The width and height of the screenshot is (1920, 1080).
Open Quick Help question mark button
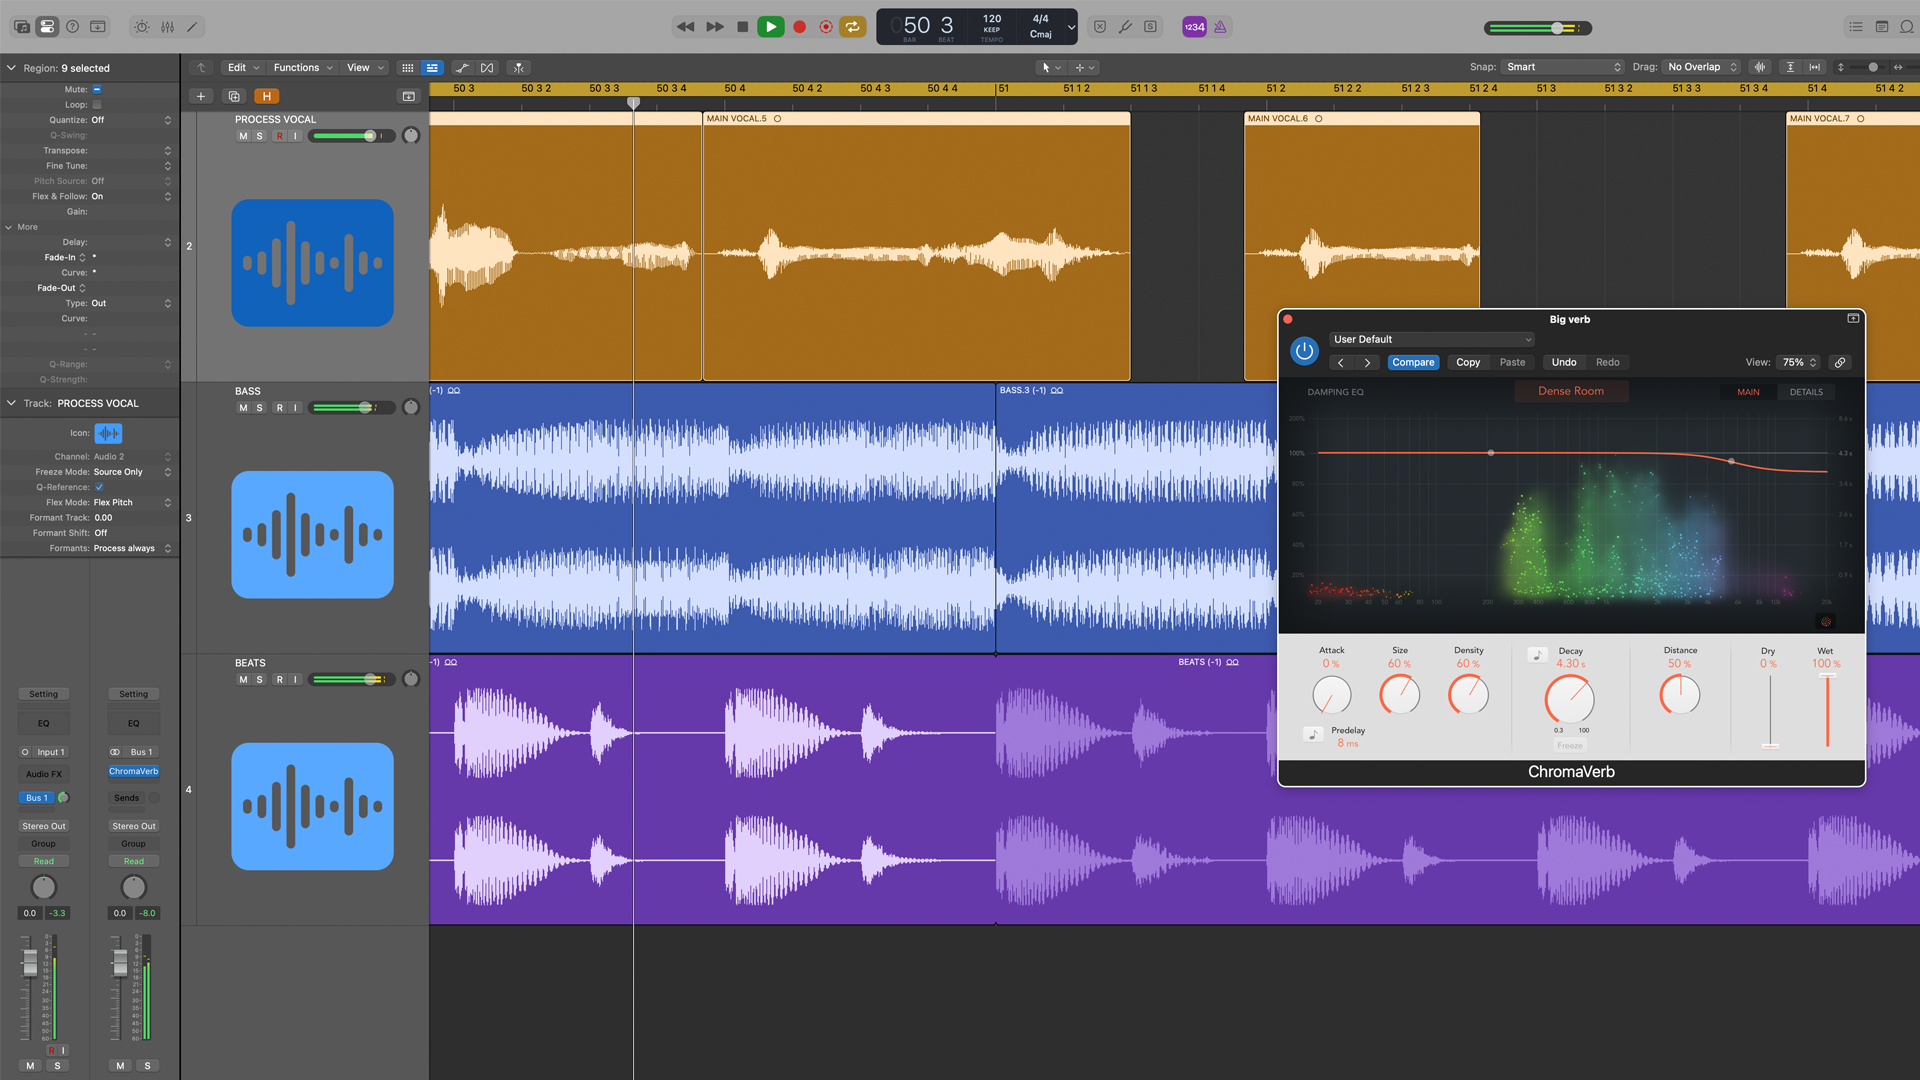(72, 27)
